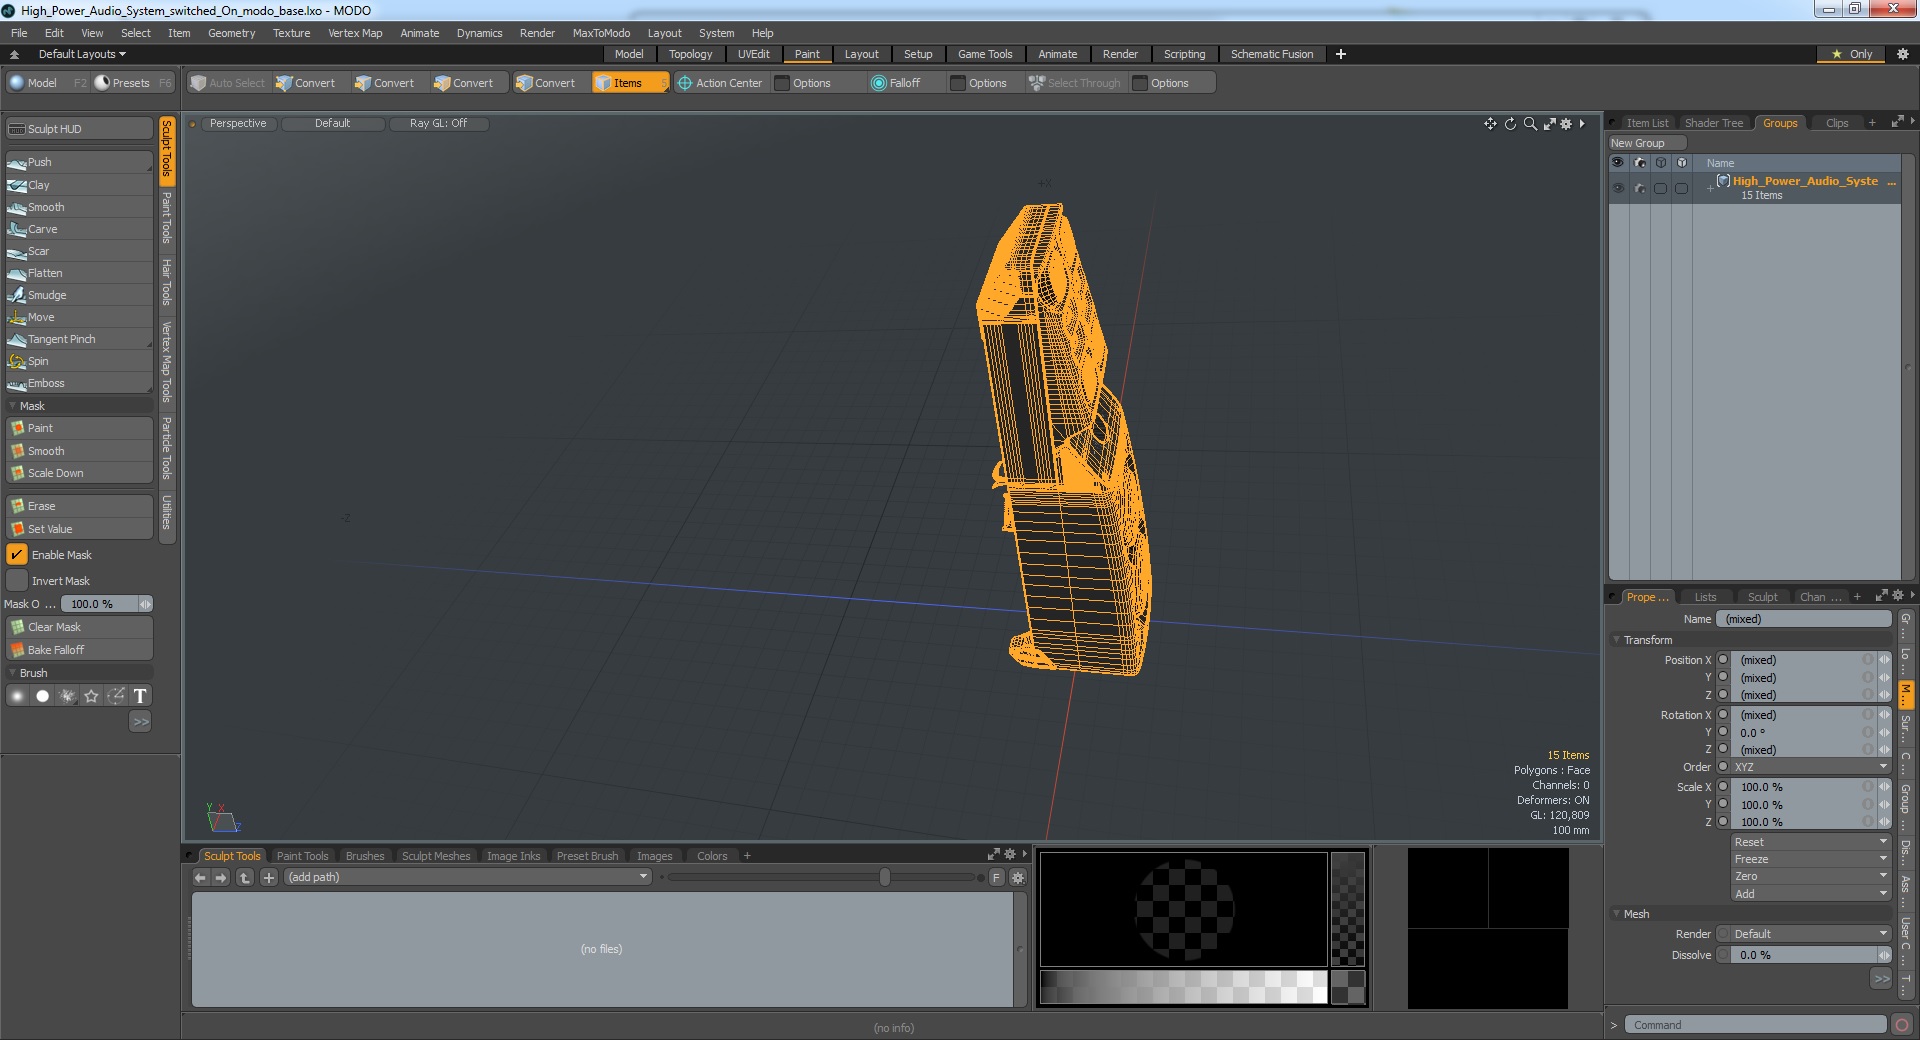The width and height of the screenshot is (1920, 1040).
Task: Open the Zero transform dropdown
Action: point(1810,876)
